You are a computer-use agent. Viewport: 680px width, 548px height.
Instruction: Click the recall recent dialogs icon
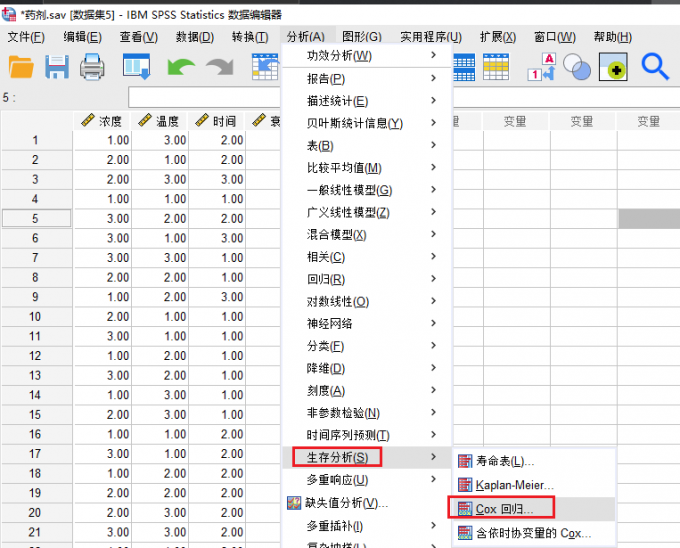136,67
